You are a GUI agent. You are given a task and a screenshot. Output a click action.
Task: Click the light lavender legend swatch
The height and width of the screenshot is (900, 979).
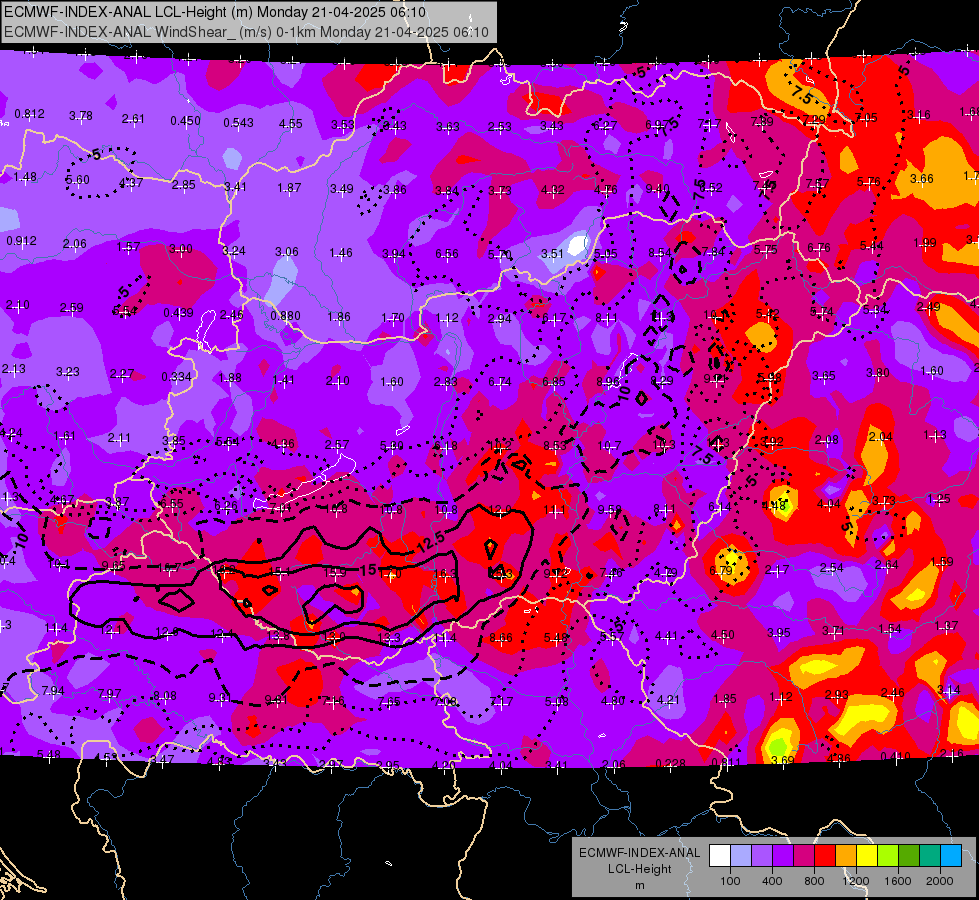(741, 856)
